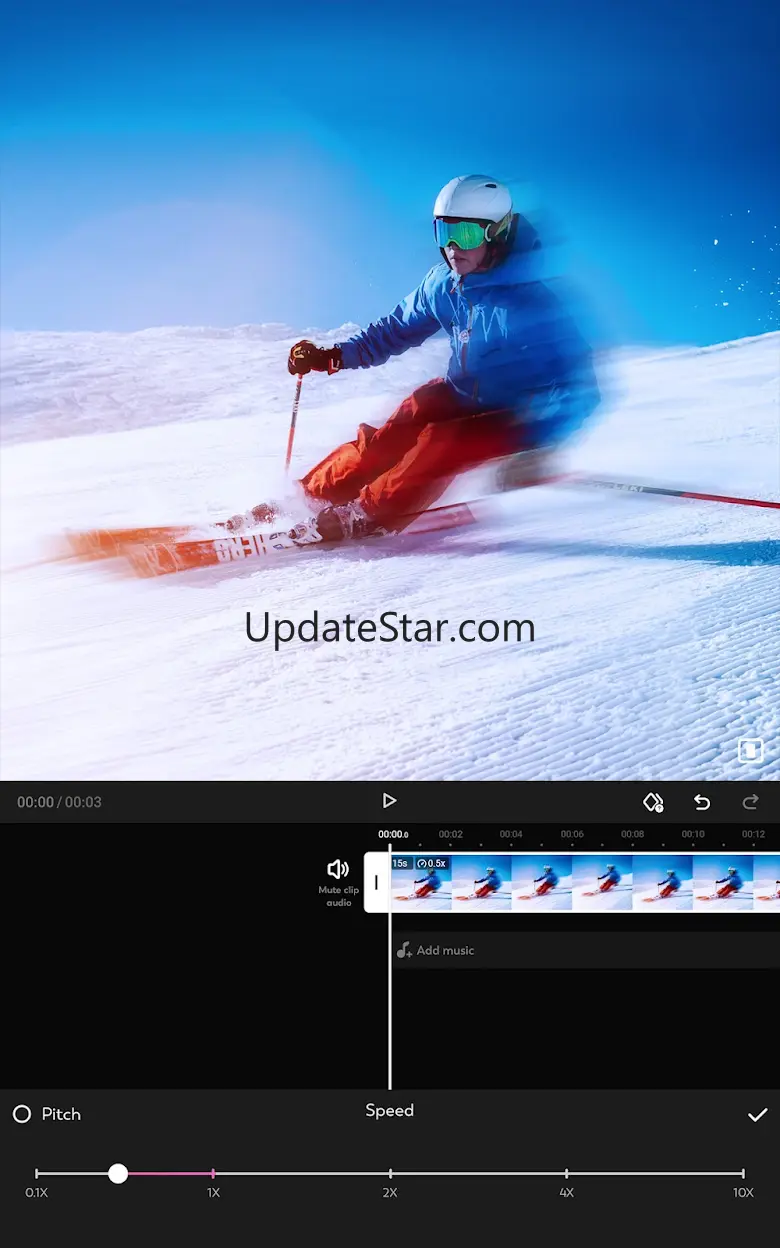Jump to 00:10 on timeline ruler
Viewport: 780px width, 1248px height.
(x=693, y=834)
